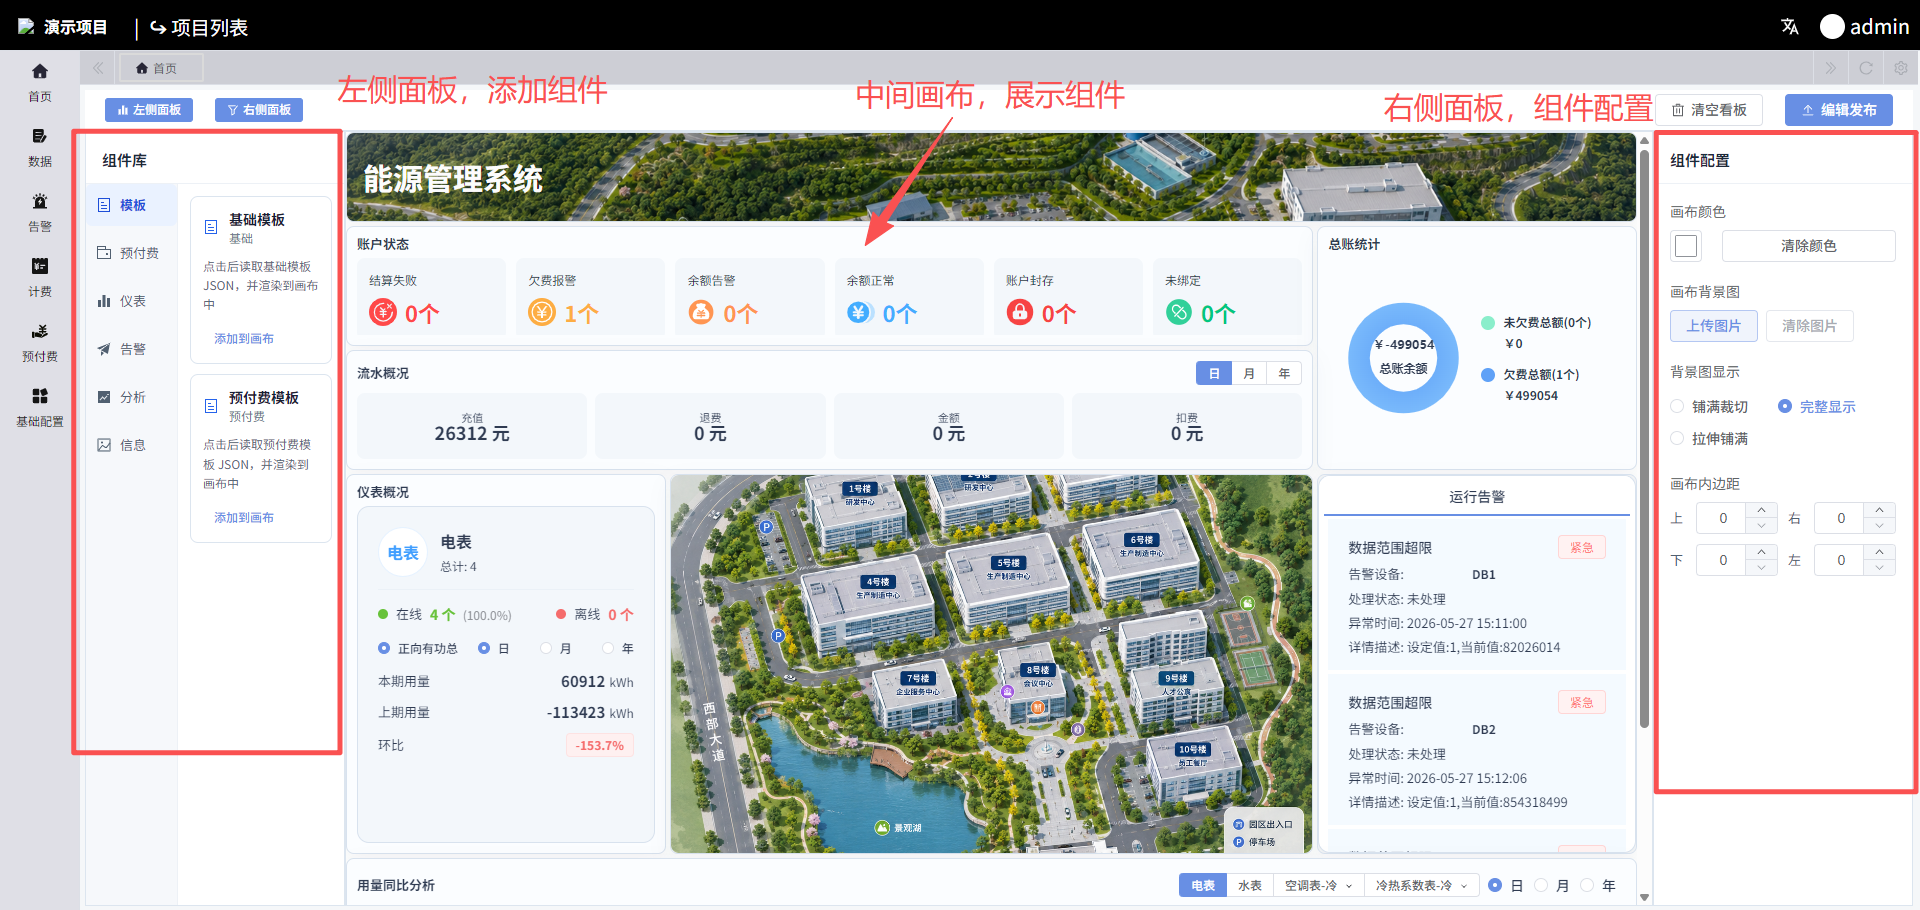Open the 告警 sidebar alarm icon
Screen dimensions: 1920x910
coord(40,201)
